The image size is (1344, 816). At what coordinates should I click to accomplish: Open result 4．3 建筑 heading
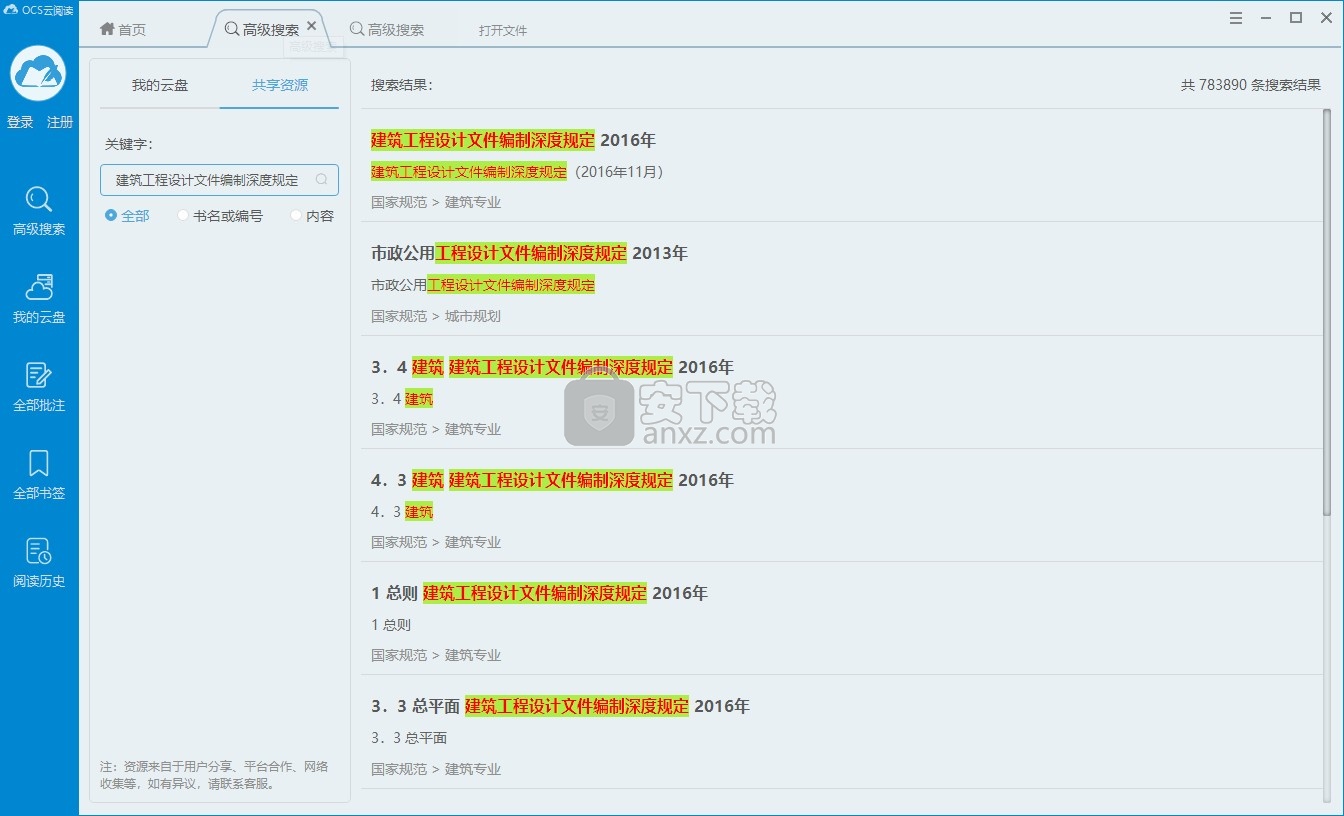coord(552,480)
